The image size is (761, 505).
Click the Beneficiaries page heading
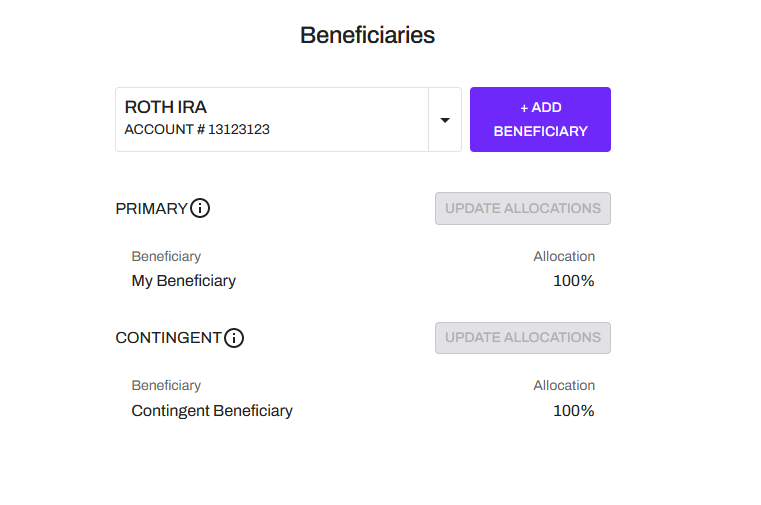pos(367,35)
